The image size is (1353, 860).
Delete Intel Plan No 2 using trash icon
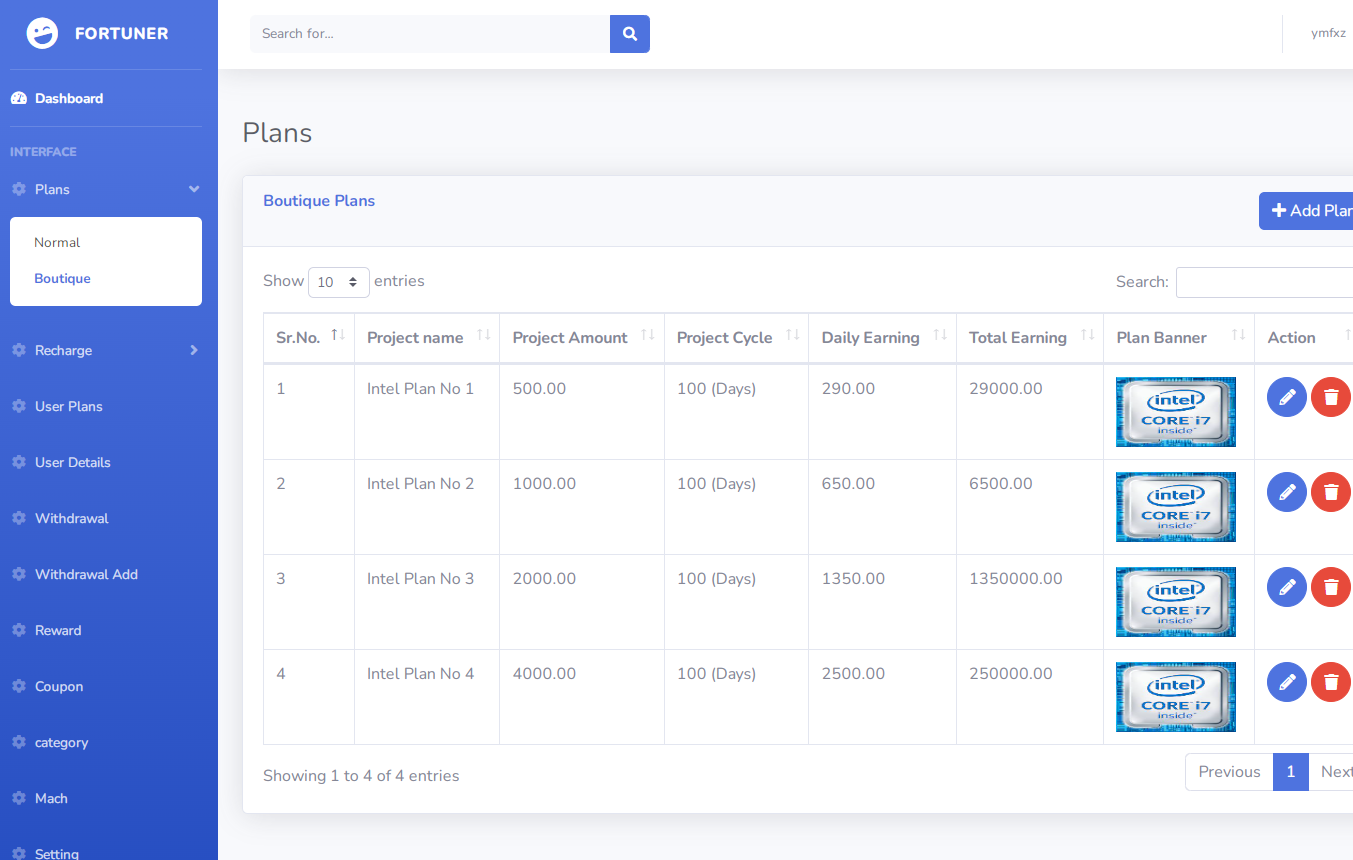click(x=1330, y=492)
